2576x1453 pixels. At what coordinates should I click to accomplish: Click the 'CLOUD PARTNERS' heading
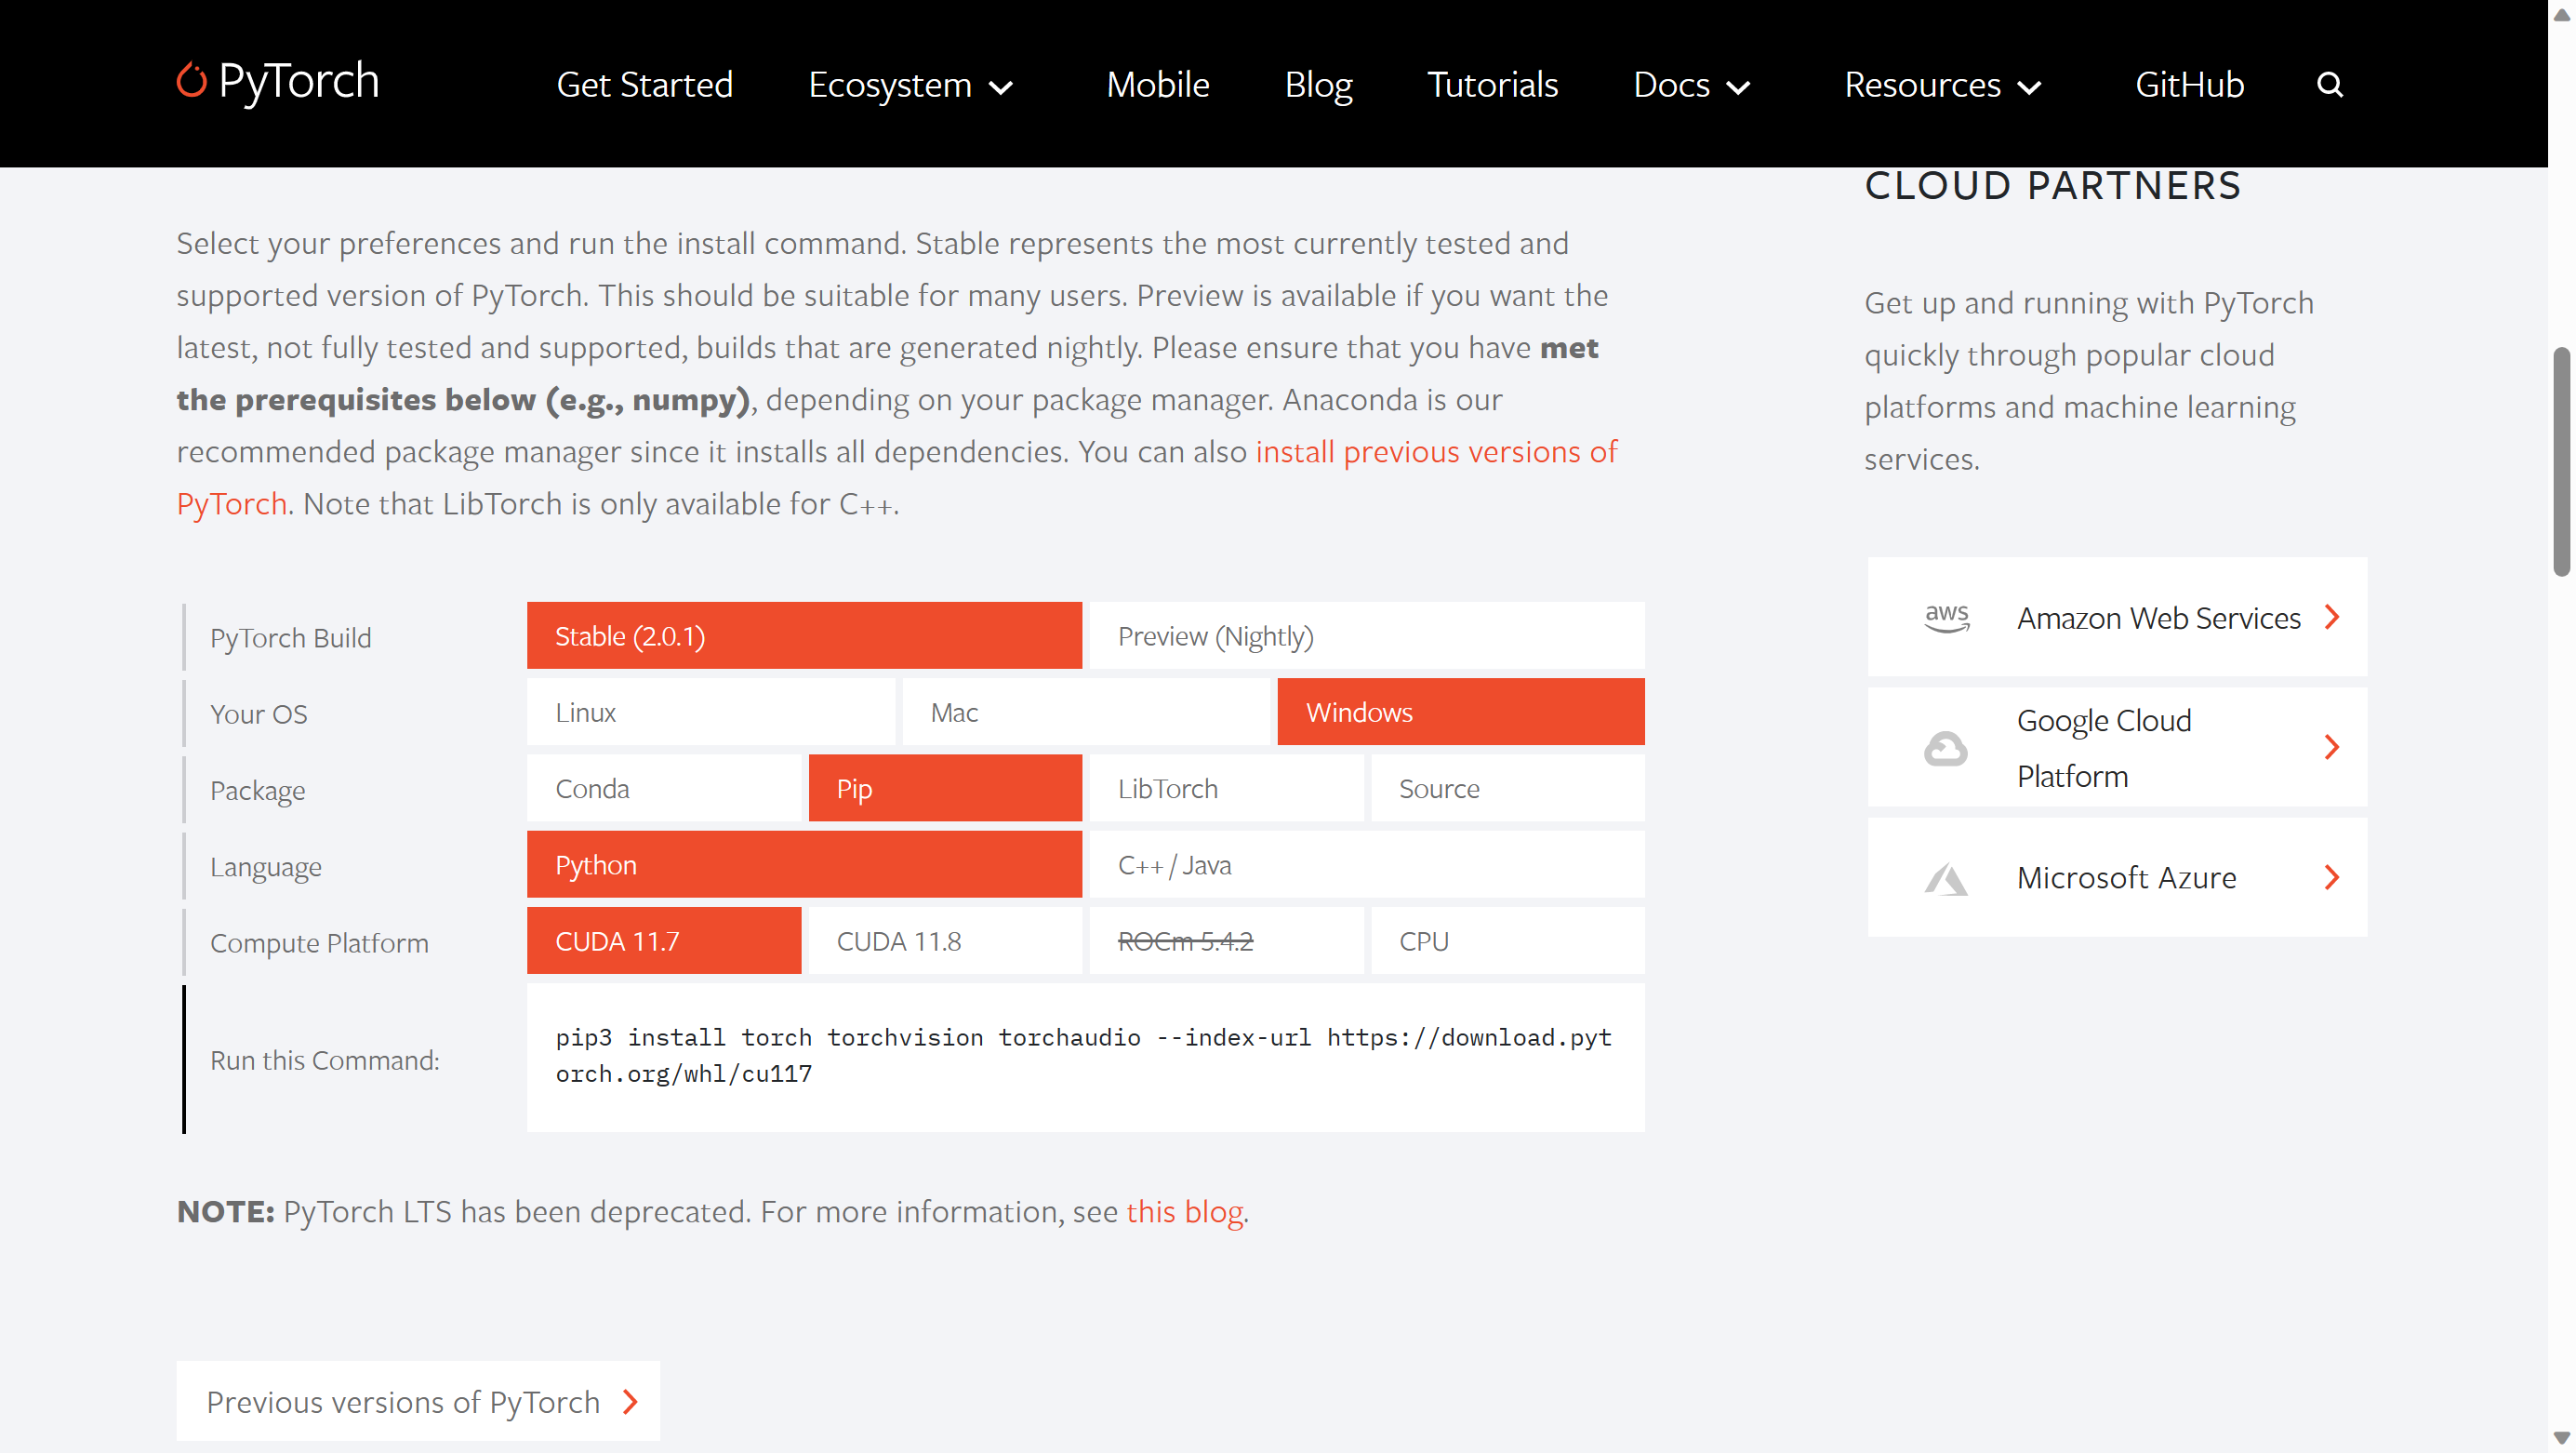2053,186
